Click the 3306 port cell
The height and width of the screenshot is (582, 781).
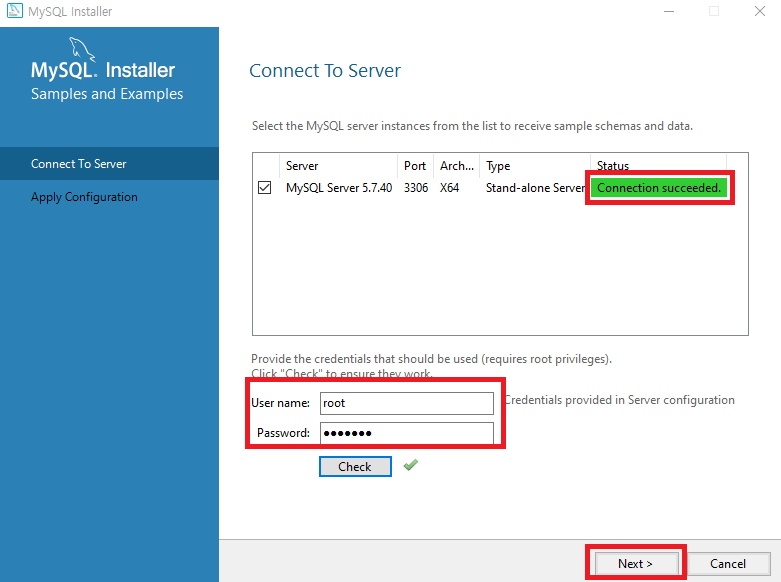[416, 188]
